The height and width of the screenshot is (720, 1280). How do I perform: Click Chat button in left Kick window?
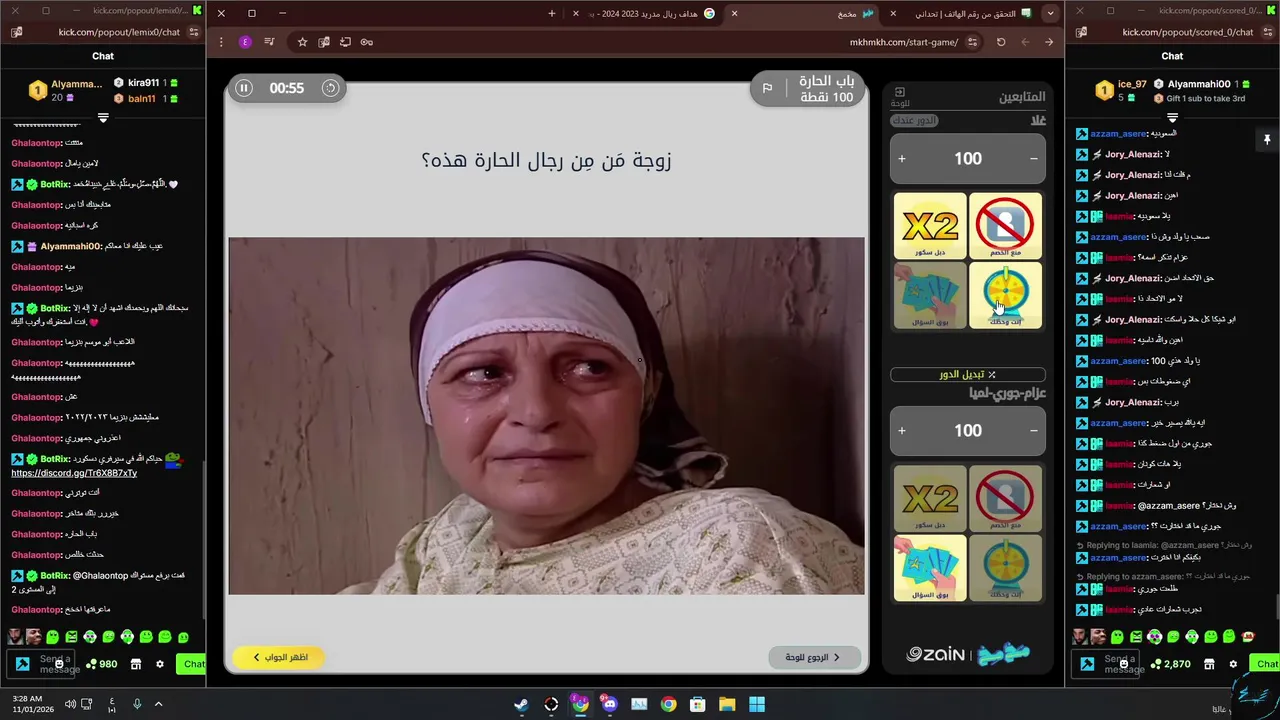point(193,664)
